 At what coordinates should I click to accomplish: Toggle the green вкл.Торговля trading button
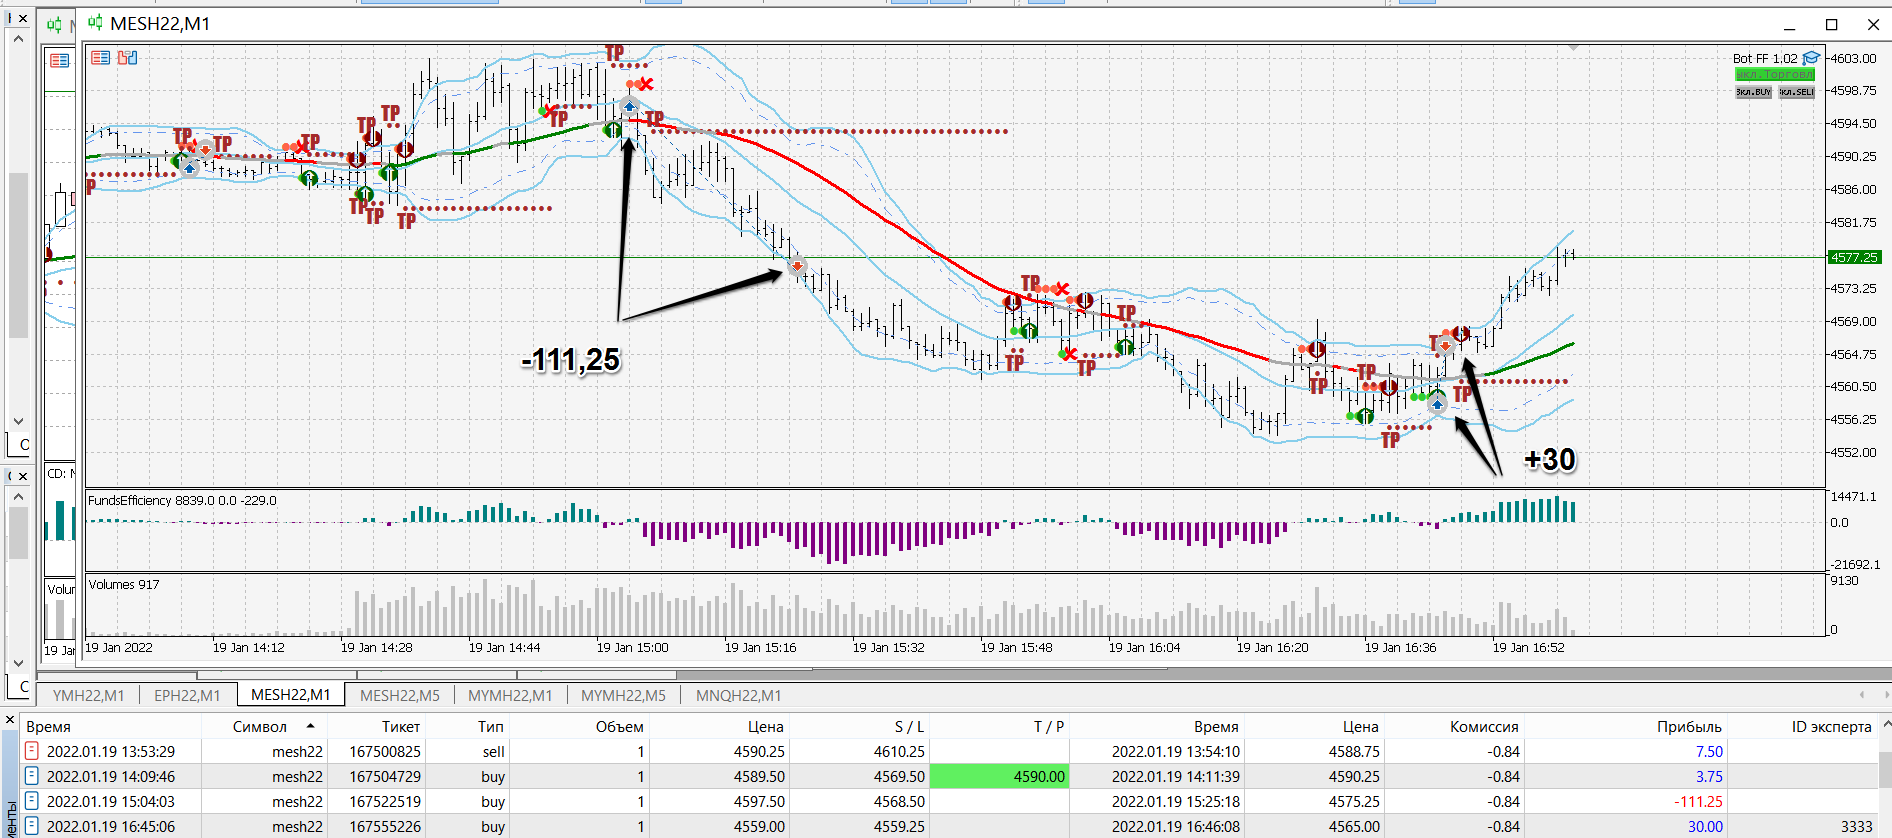1775,75
